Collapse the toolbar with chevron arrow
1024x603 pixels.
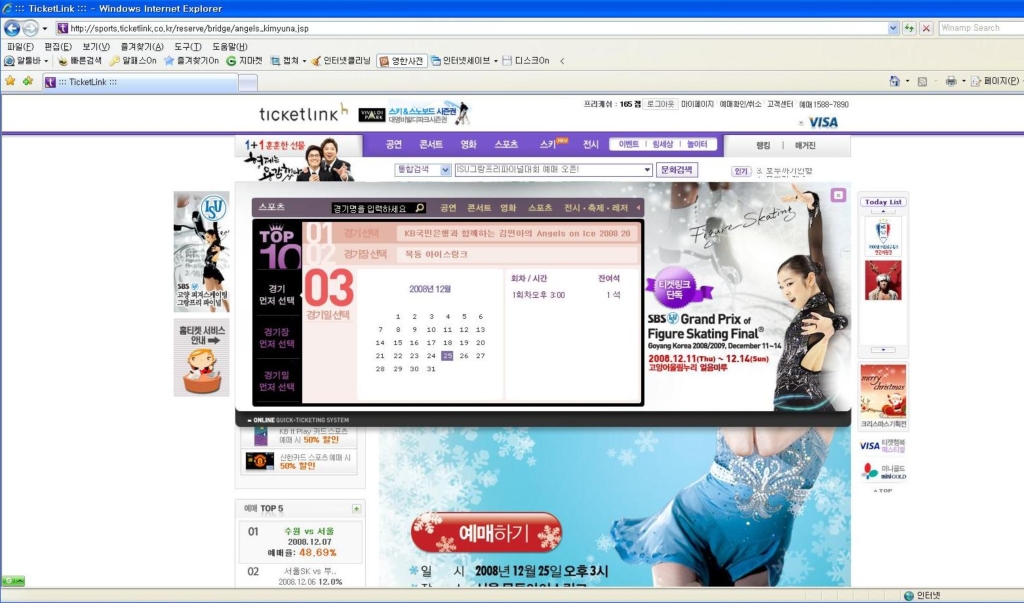562,61
